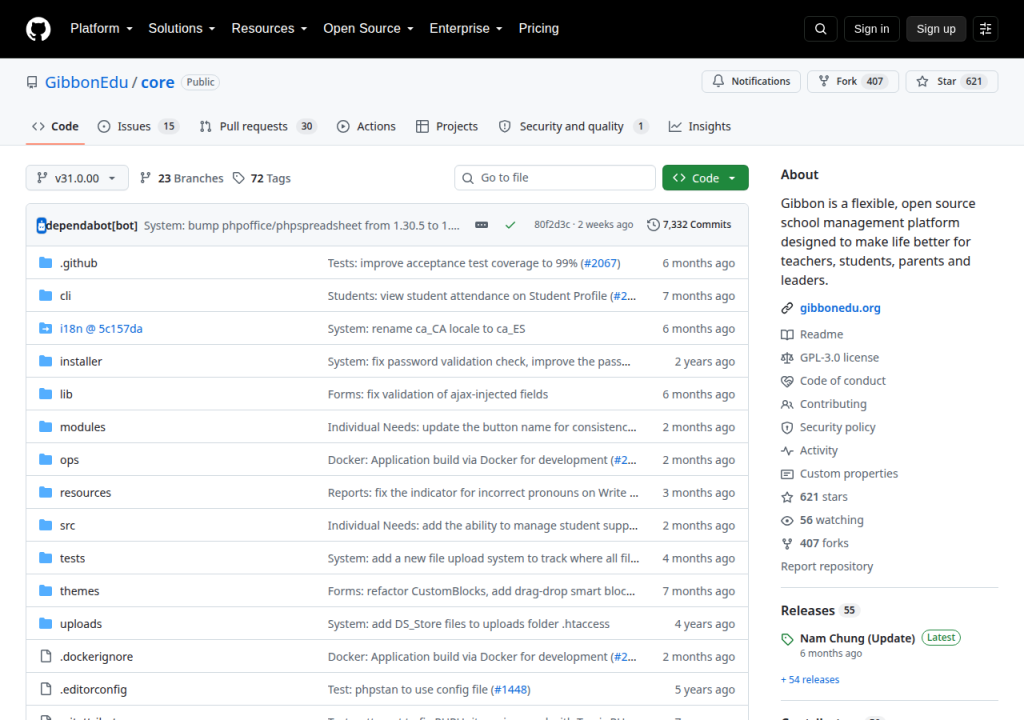Click the modules folder icon
This screenshot has width=1024, height=720.
(x=45, y=427)
